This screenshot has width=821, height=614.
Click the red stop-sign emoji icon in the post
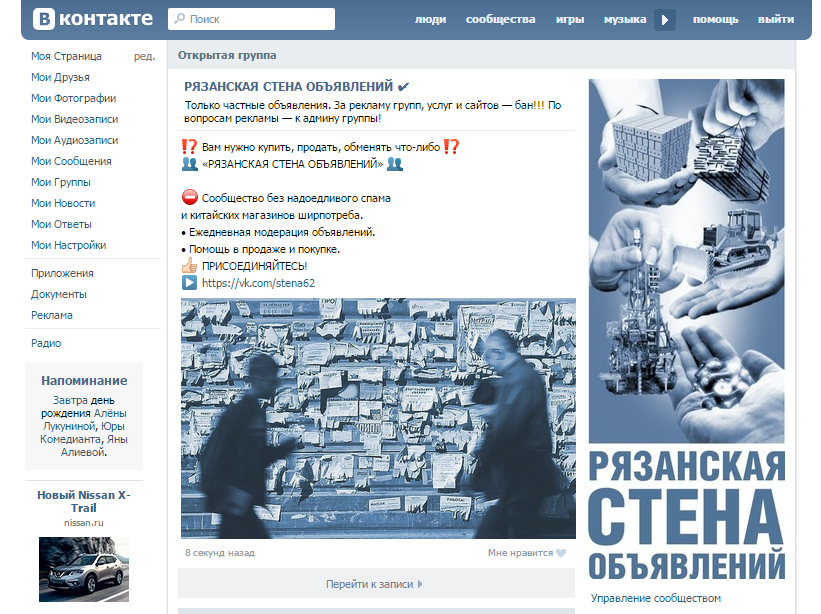click(190, 197)
